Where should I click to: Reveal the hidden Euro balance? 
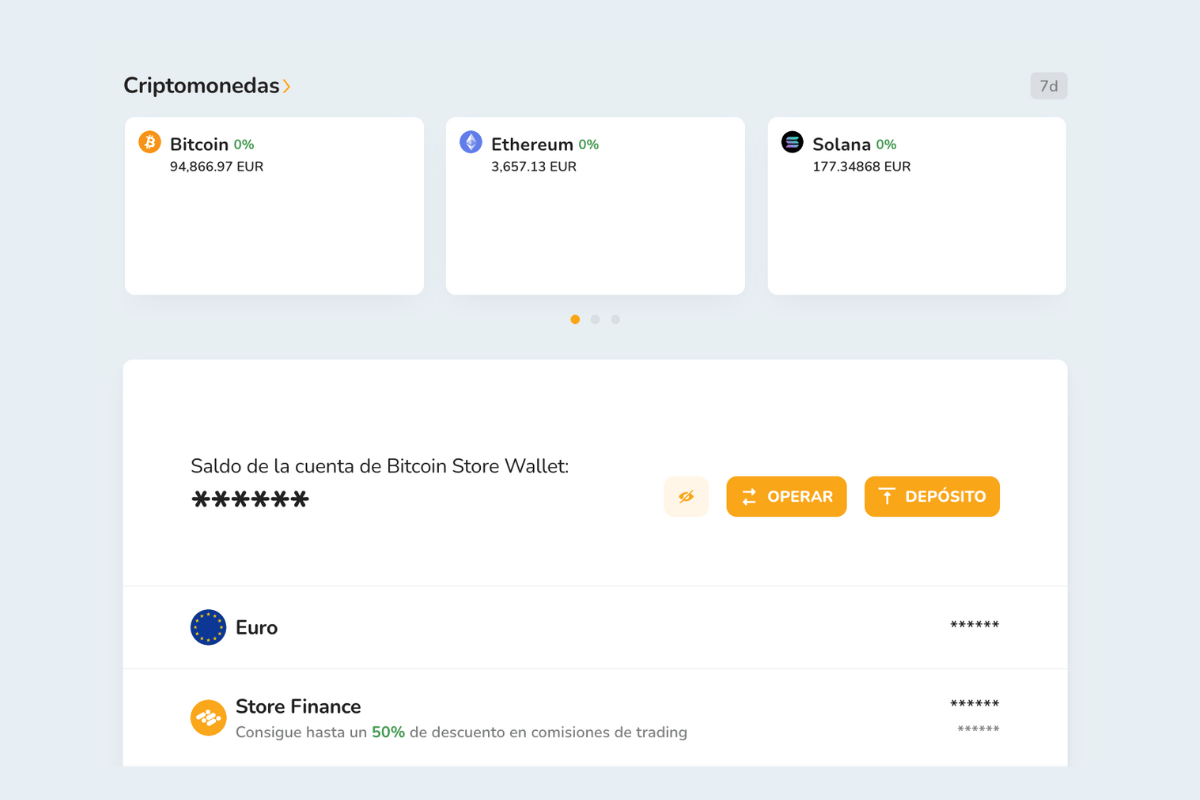(x=974, y=625)
